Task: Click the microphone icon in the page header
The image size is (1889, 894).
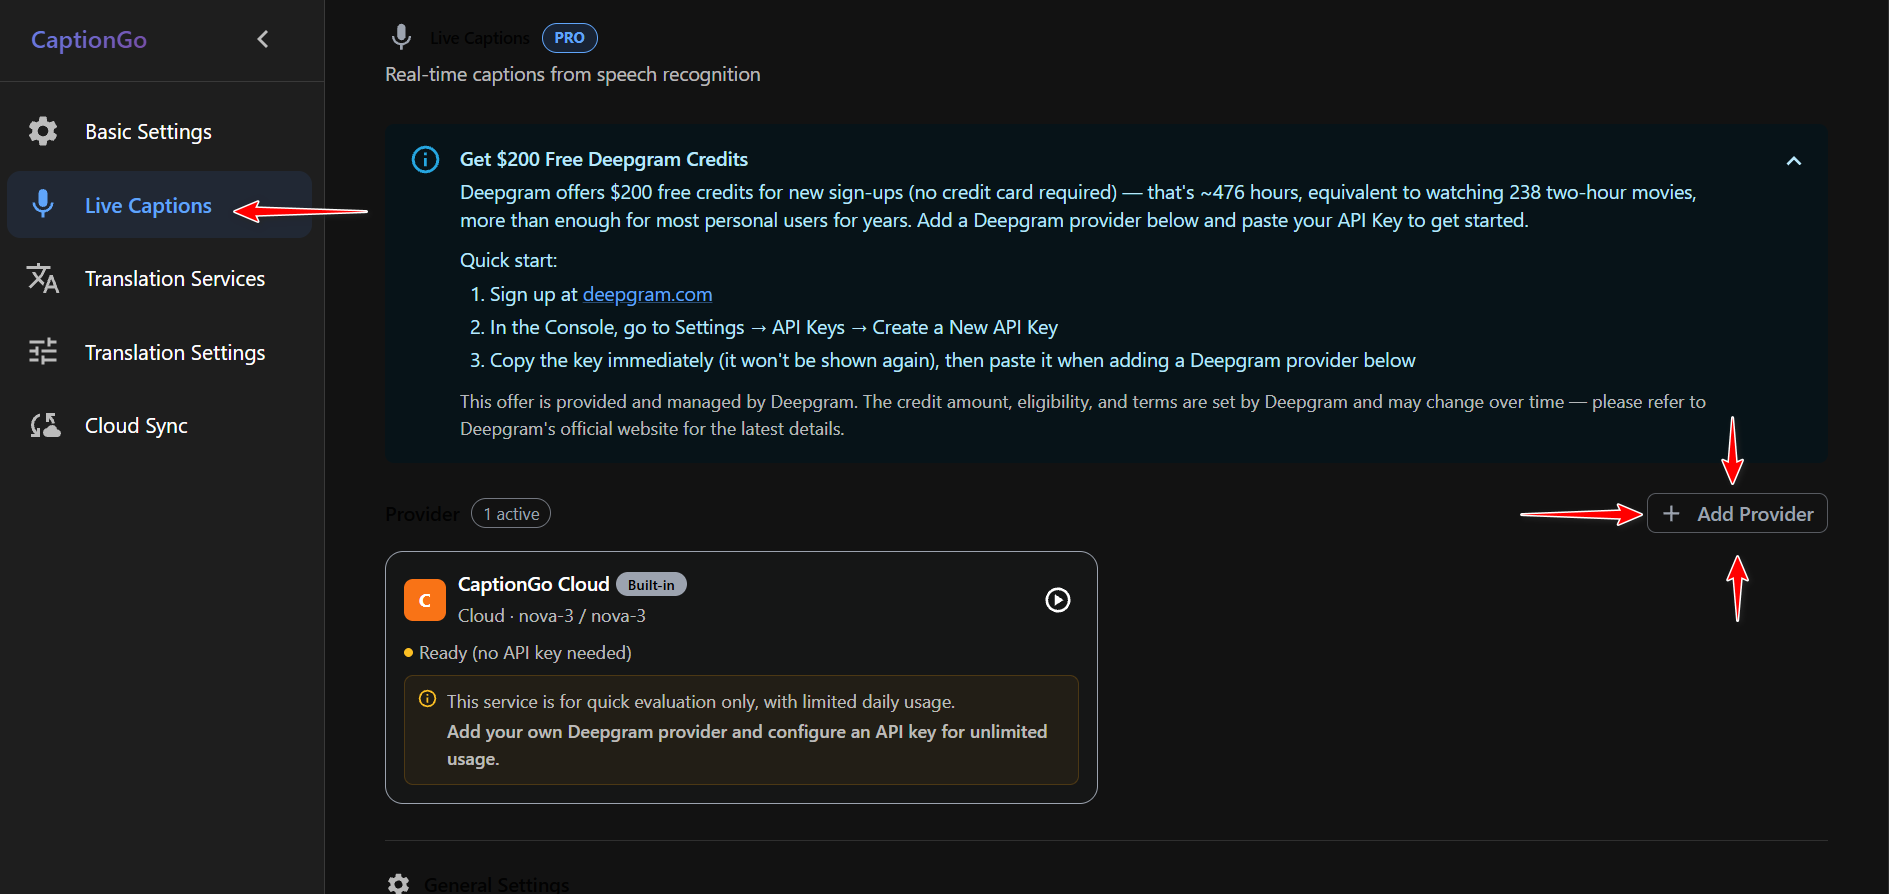Action: coord(401,37)
